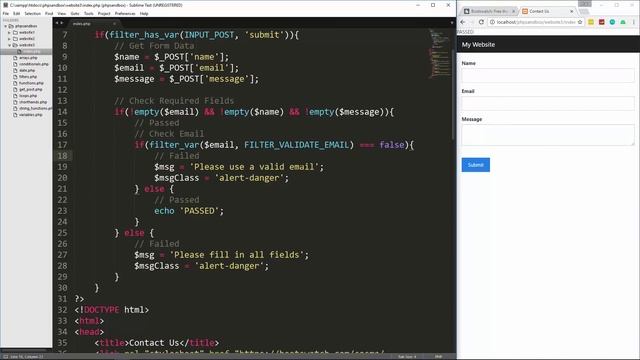Open the Preferences menu
The image size is (640, 360).
coord(125,13)
